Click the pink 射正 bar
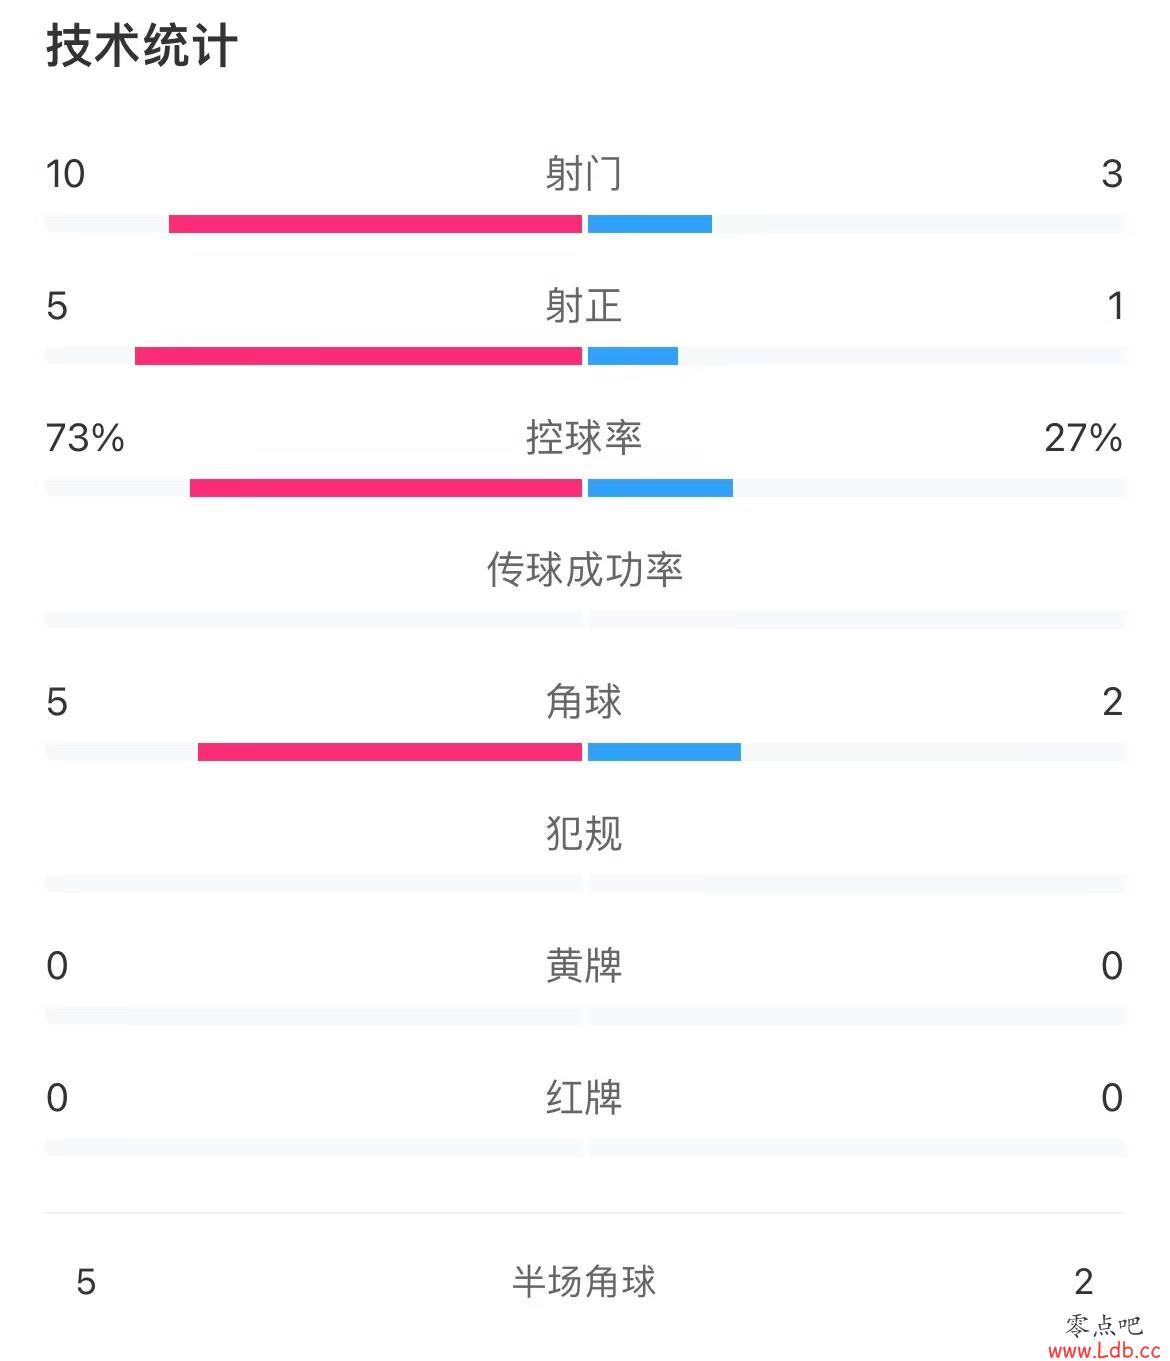 coord(358,356)
